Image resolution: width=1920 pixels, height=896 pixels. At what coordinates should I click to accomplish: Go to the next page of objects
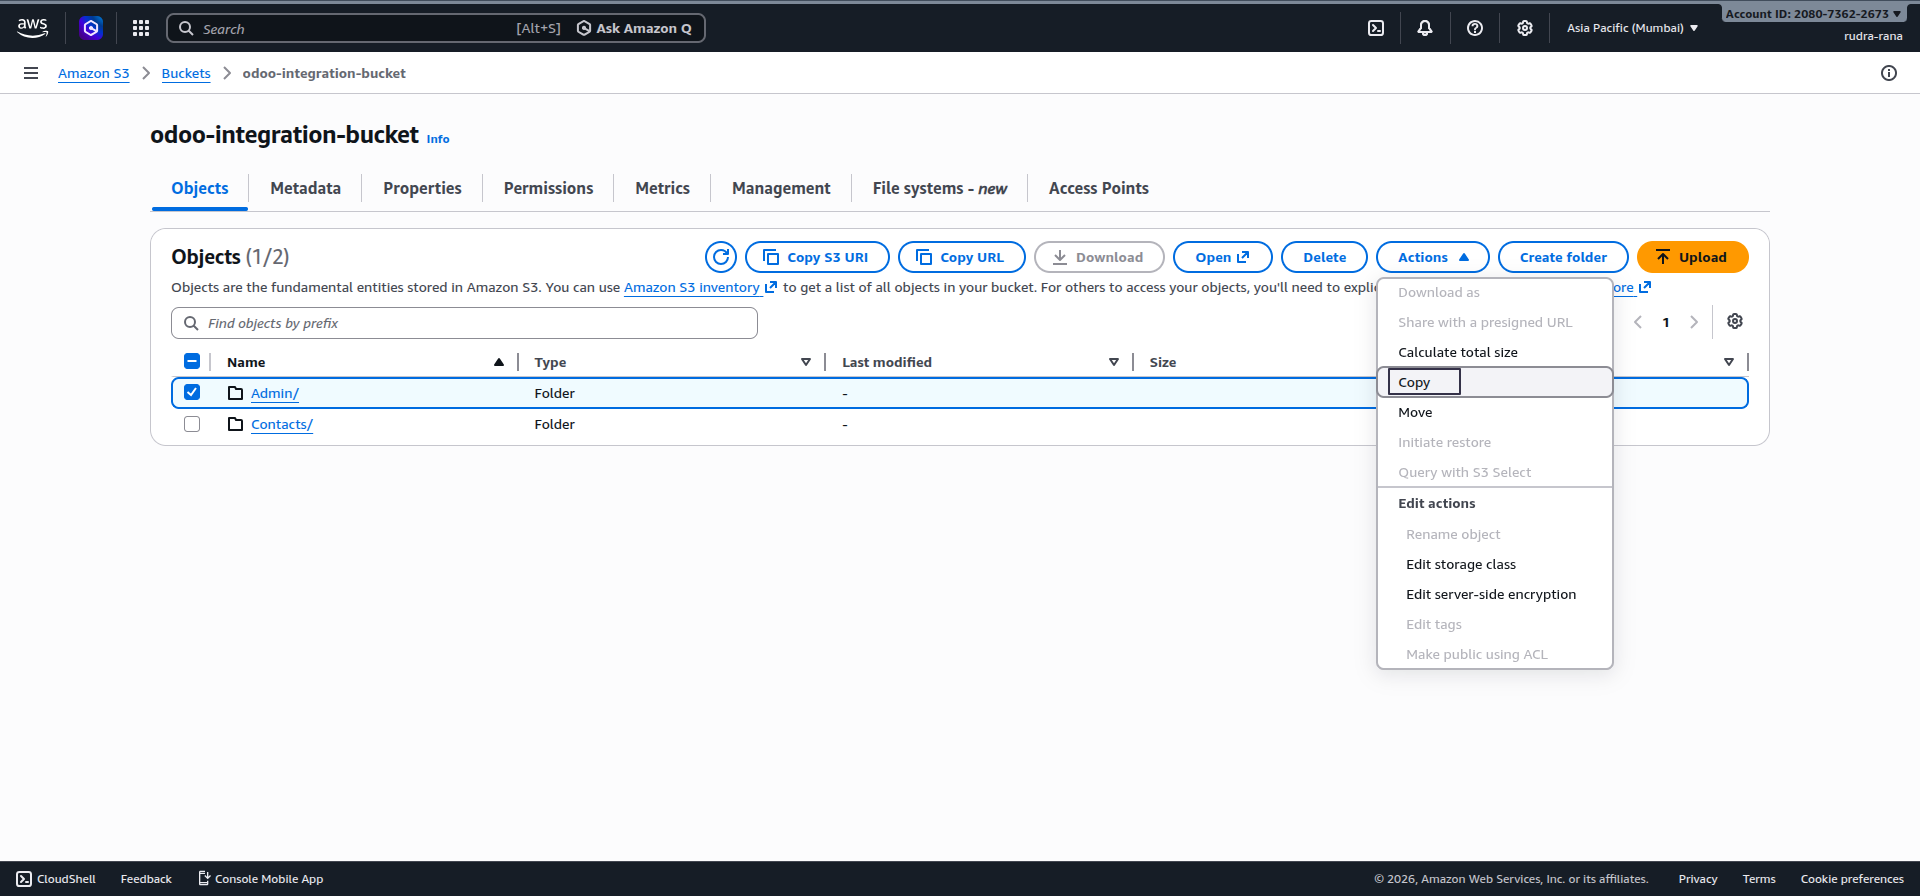coord(1694,322)
